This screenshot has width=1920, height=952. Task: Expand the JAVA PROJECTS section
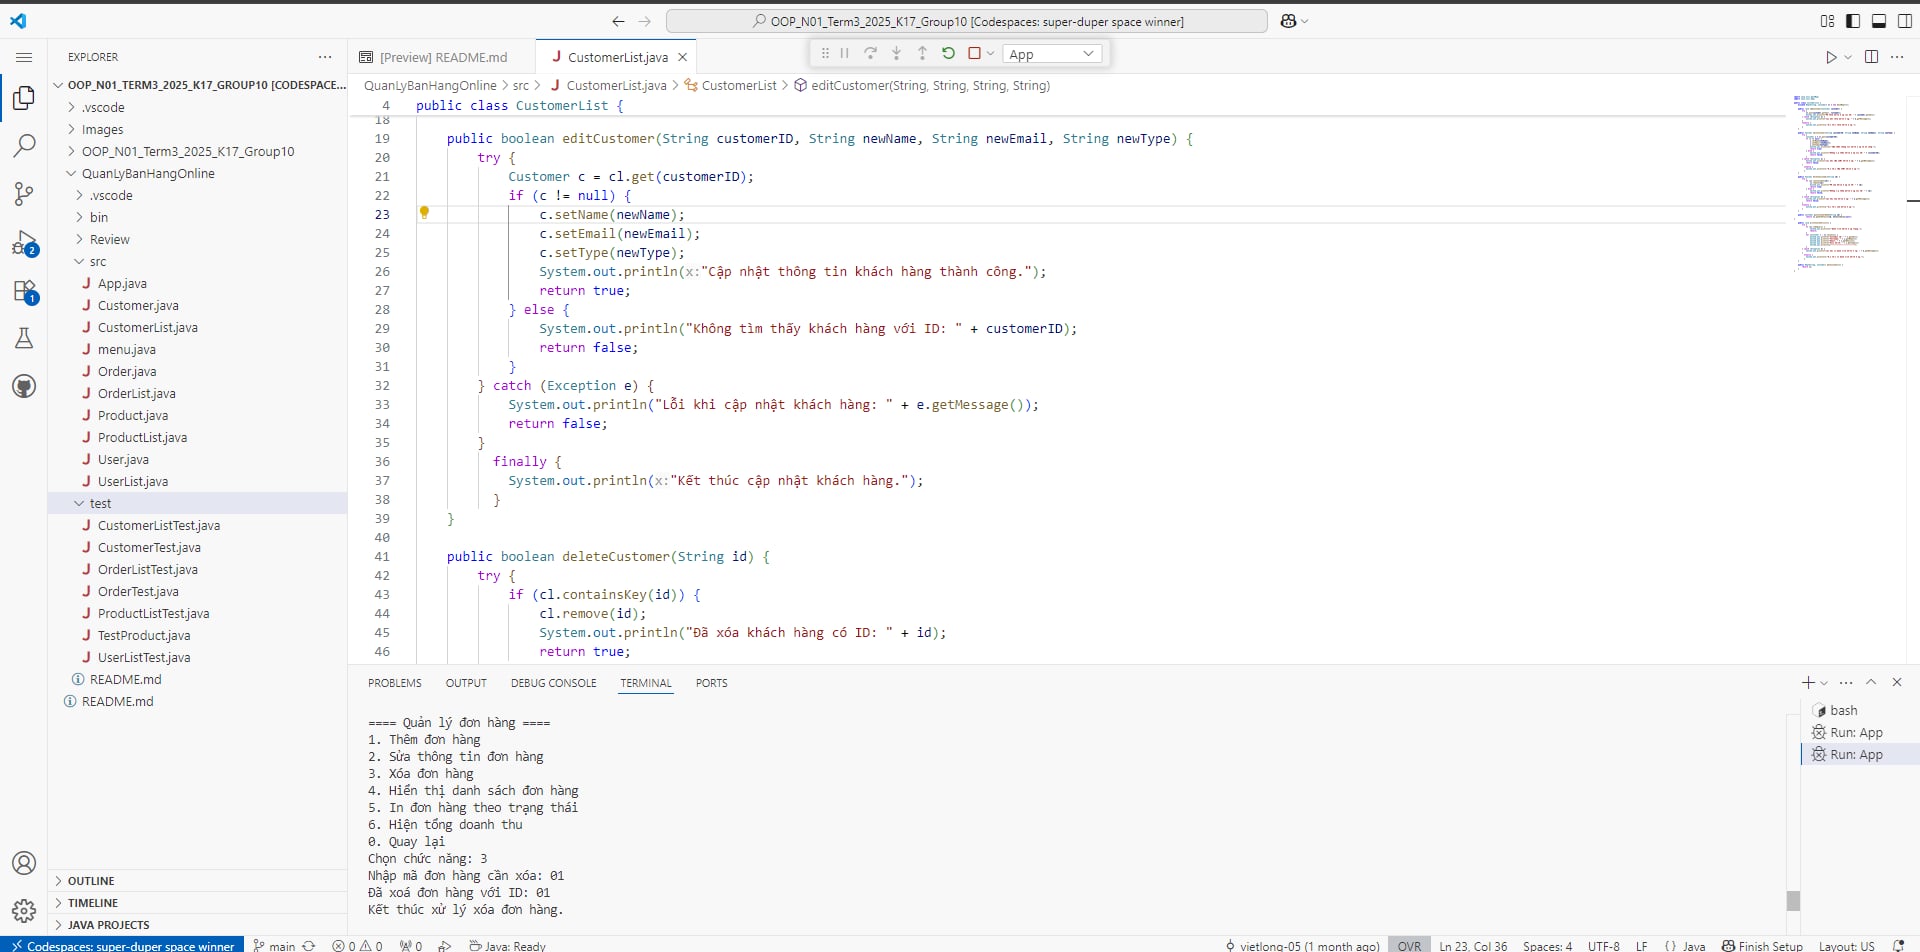click(197, 925)
